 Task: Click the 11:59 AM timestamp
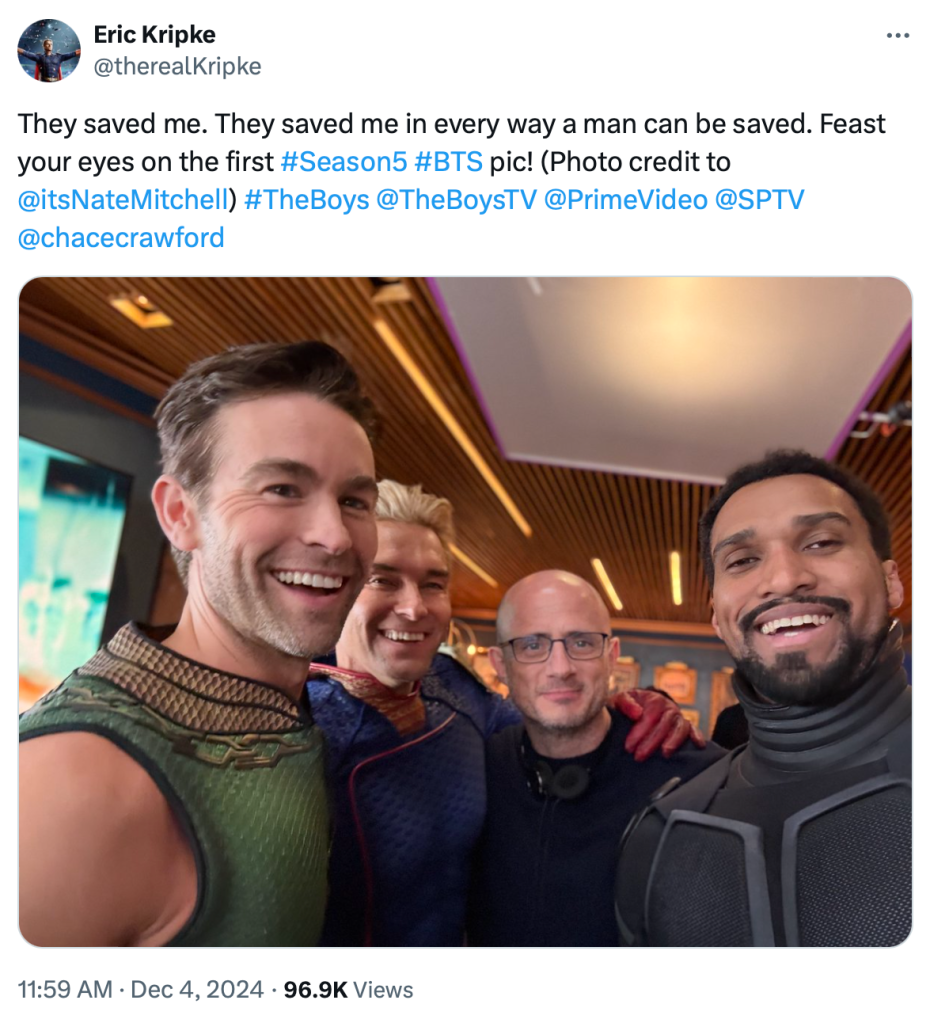coord(65,990)
